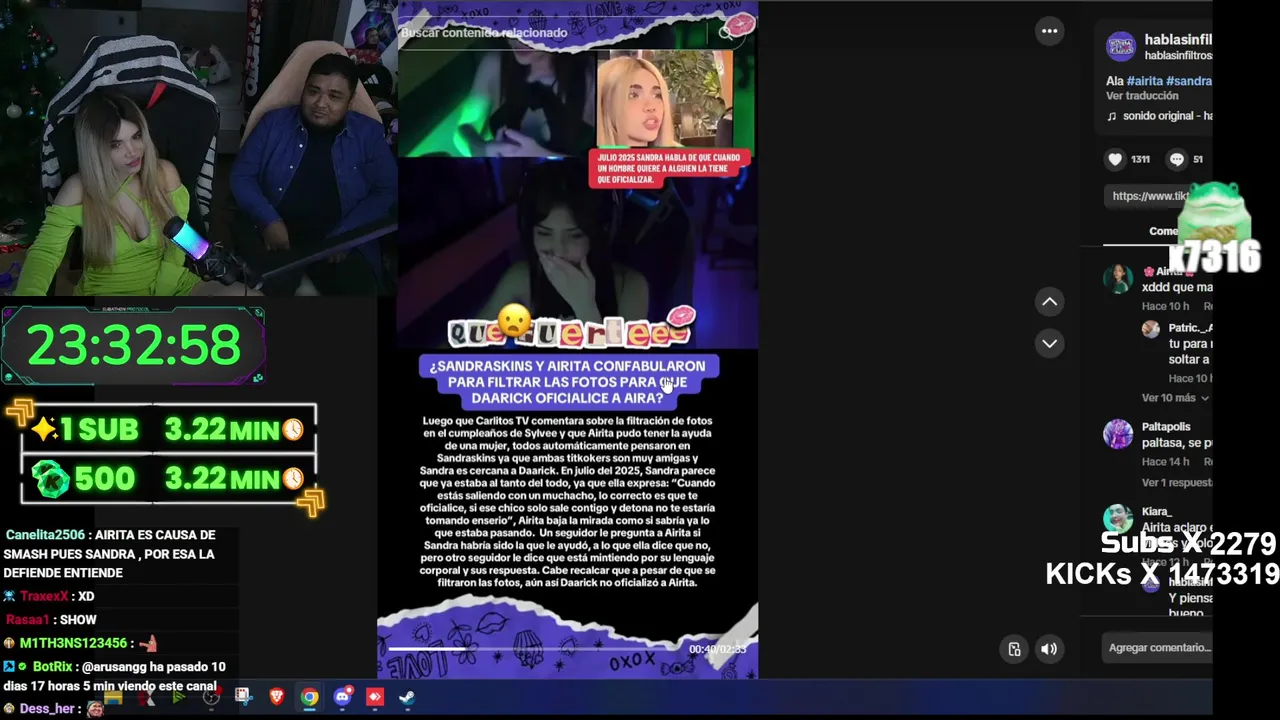Image resolution: width=1280 pixels, height=720 pixels.
Task: Click the TikTok video to pause
Action: [567, 340]
